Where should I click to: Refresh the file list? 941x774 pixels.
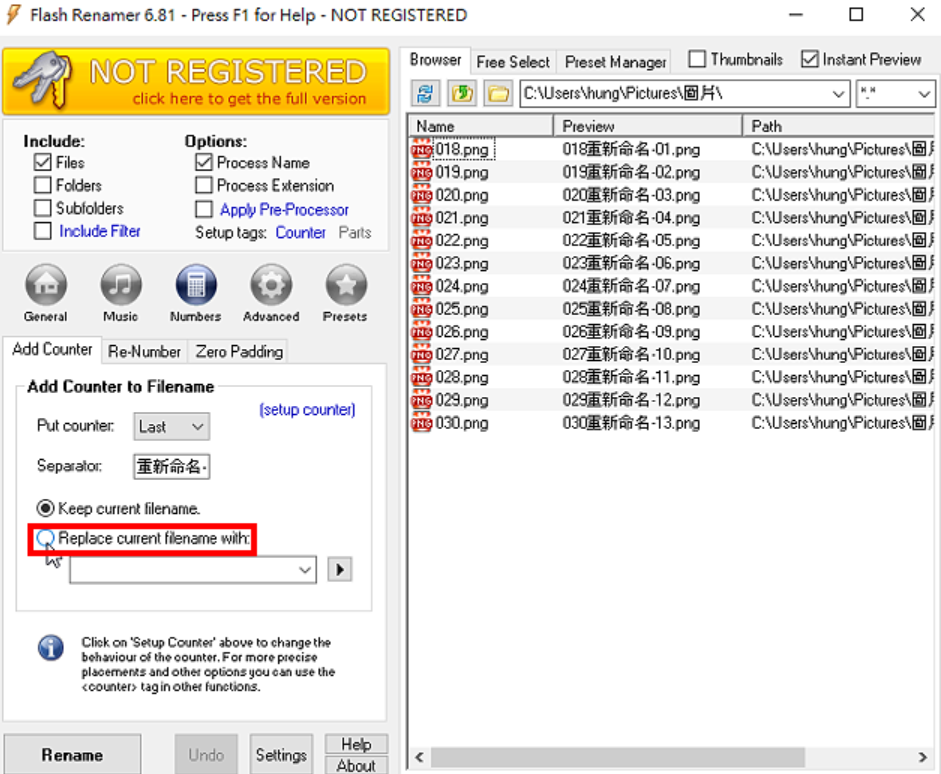(425, 94)
